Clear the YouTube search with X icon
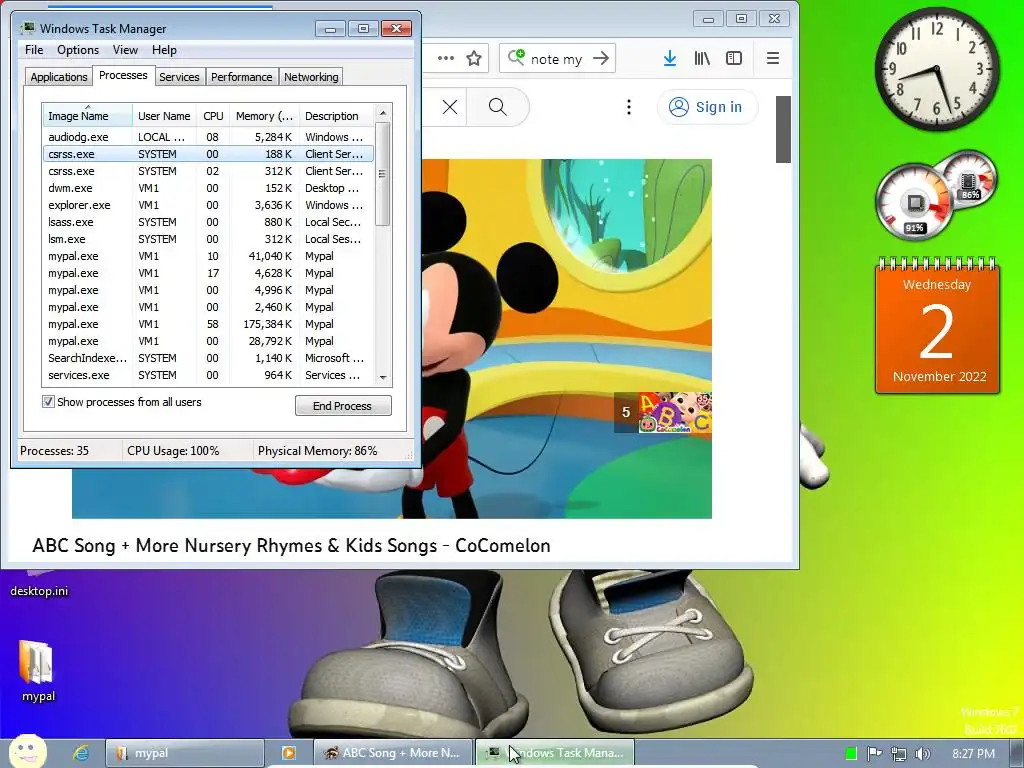Viewport: 1024px width, 768px height. (x=450, y=107)
